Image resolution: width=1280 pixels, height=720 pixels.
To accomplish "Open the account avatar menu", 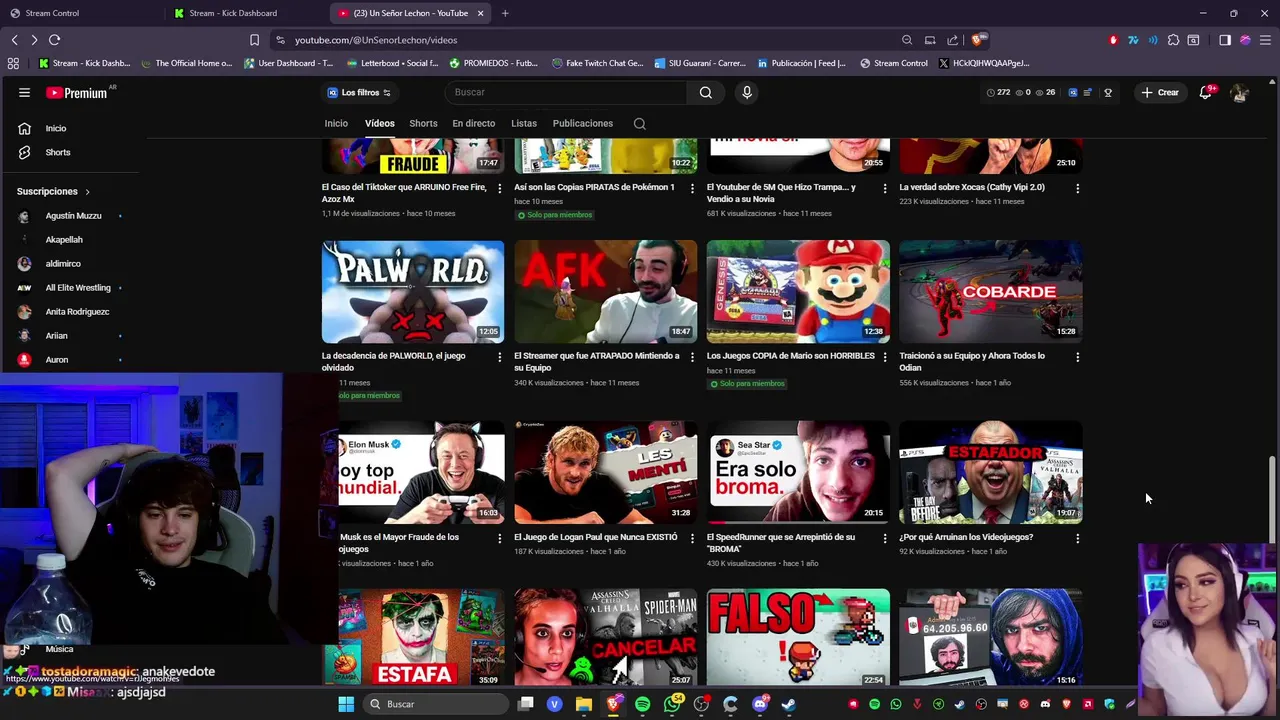I will coord(1239,92).
